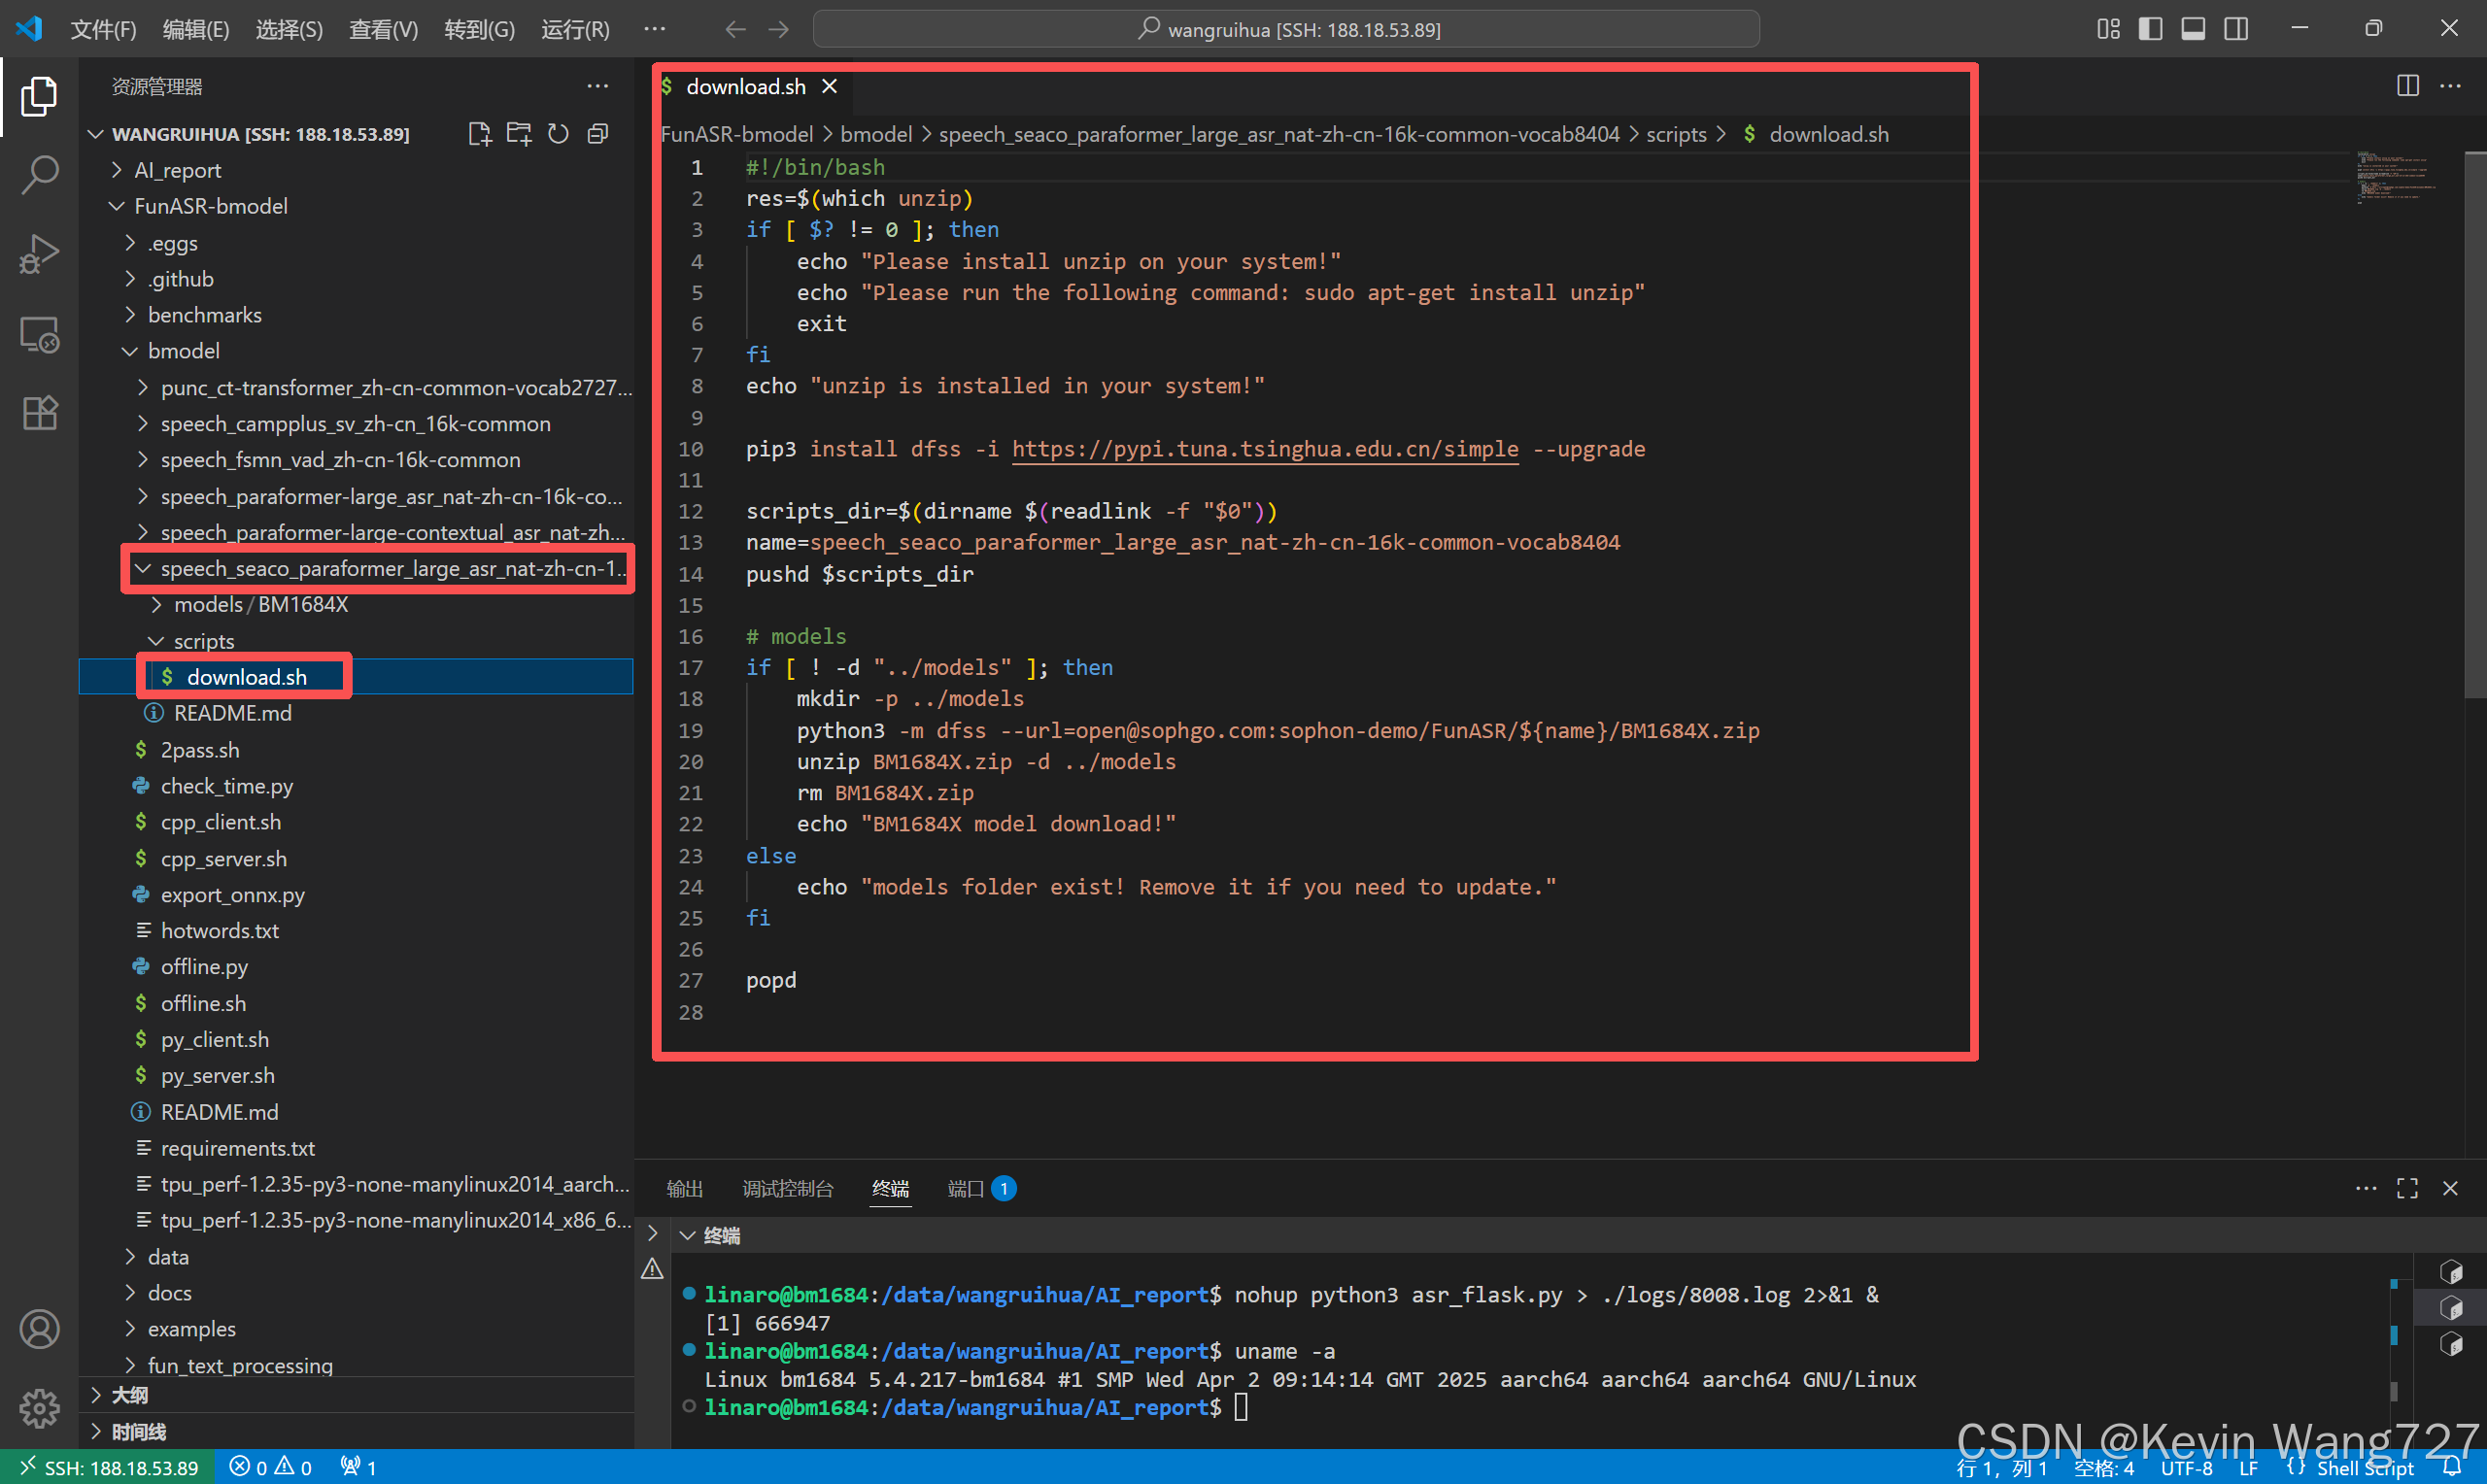Close the download.sh editor tab
This screenshot has width=2487, height=1484.
829,86
